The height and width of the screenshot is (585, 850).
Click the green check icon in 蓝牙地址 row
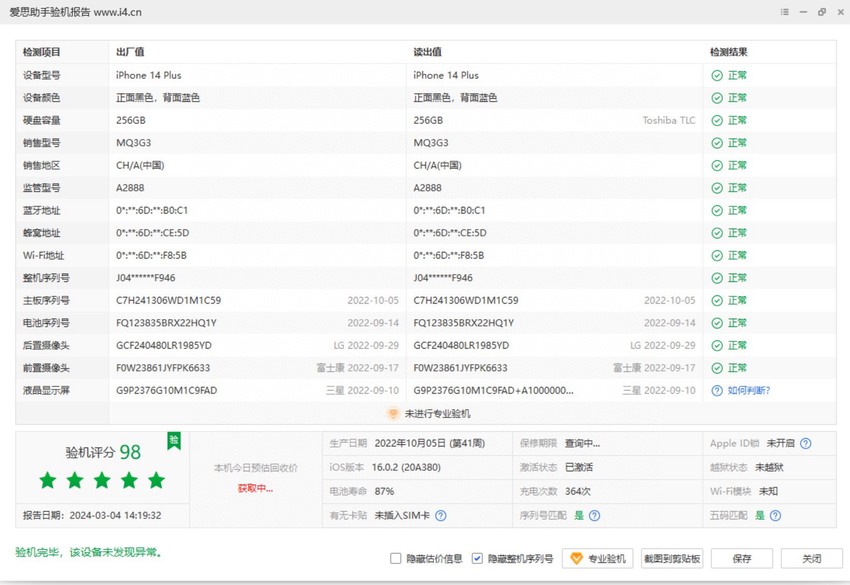pyautogui.click(x=717, y=210)
